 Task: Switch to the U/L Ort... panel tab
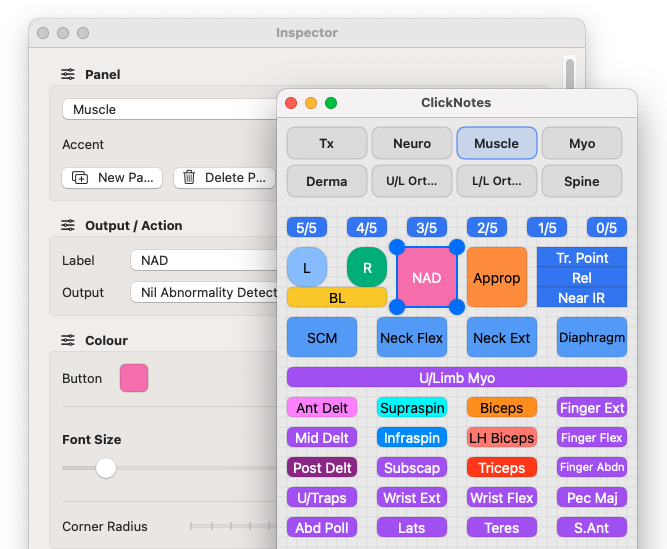[412, 181]
